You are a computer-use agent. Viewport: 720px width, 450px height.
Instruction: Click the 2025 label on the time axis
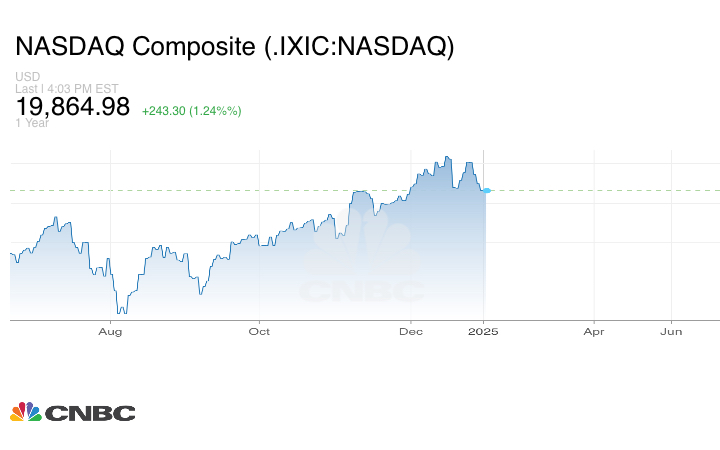484,331
